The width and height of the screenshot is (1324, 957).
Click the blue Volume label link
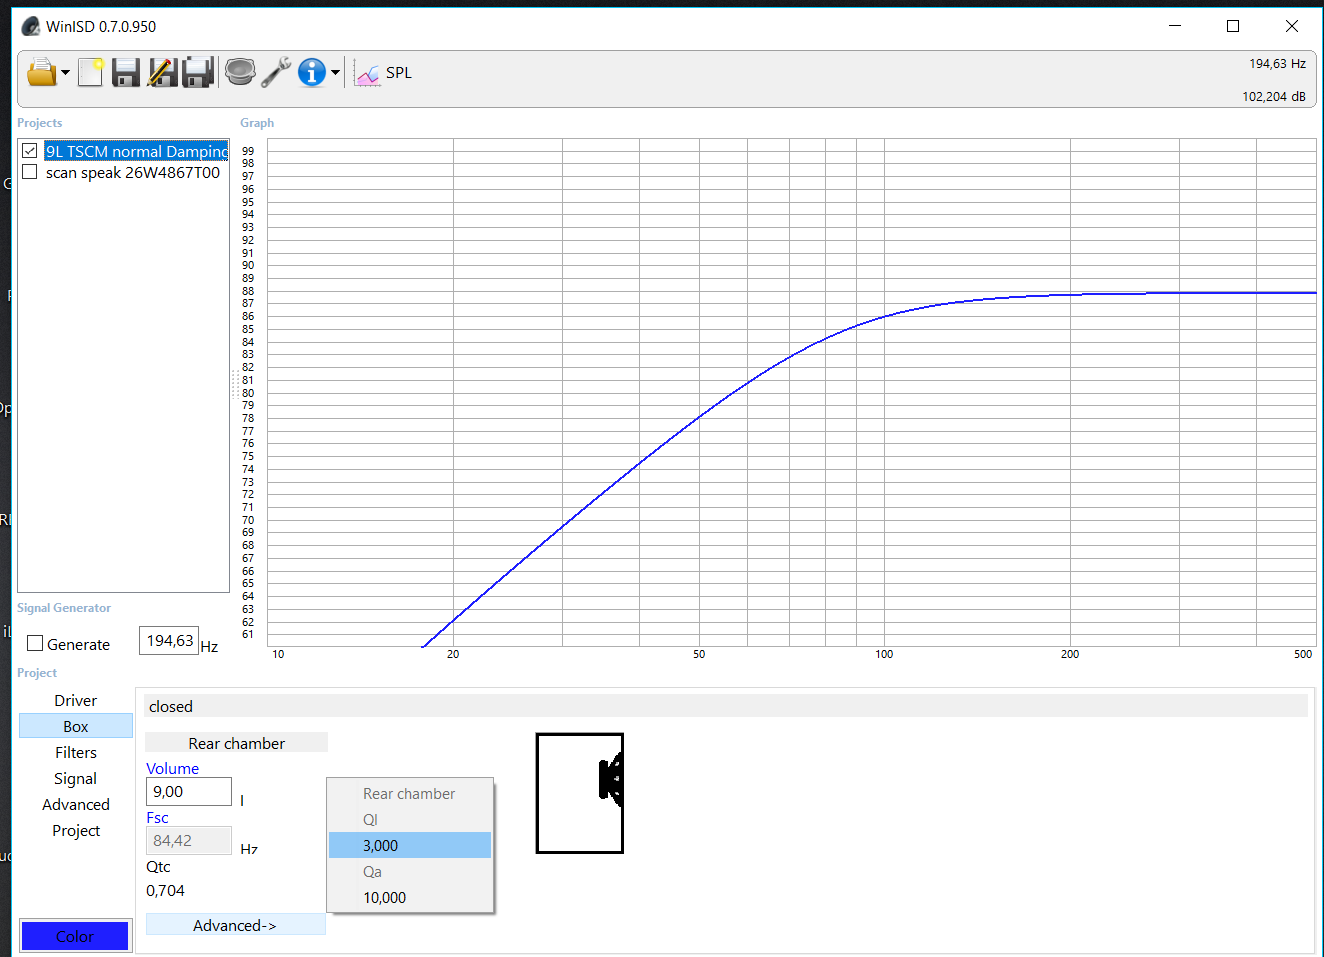pos(172,768)
